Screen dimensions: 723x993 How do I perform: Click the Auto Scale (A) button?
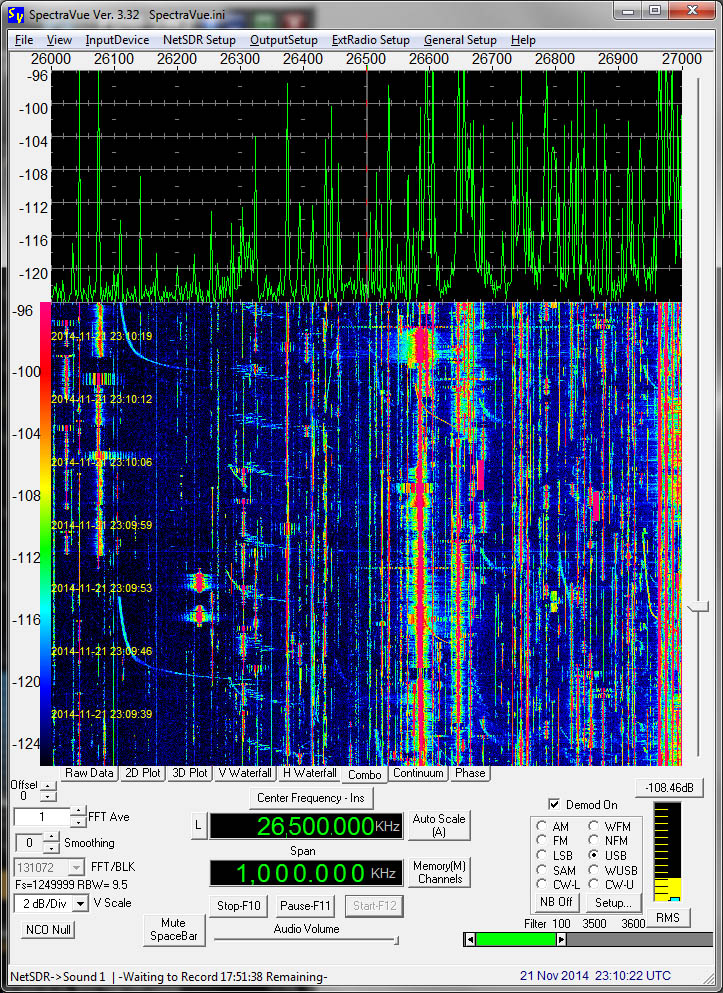click(439, 825)
